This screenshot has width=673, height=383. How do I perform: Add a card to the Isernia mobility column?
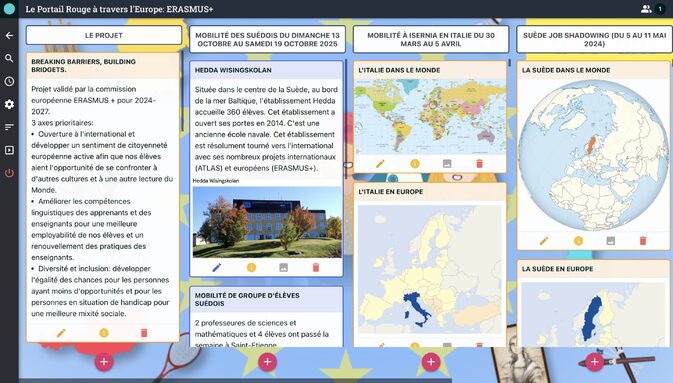pyautogui.click(x=431, y=362)
